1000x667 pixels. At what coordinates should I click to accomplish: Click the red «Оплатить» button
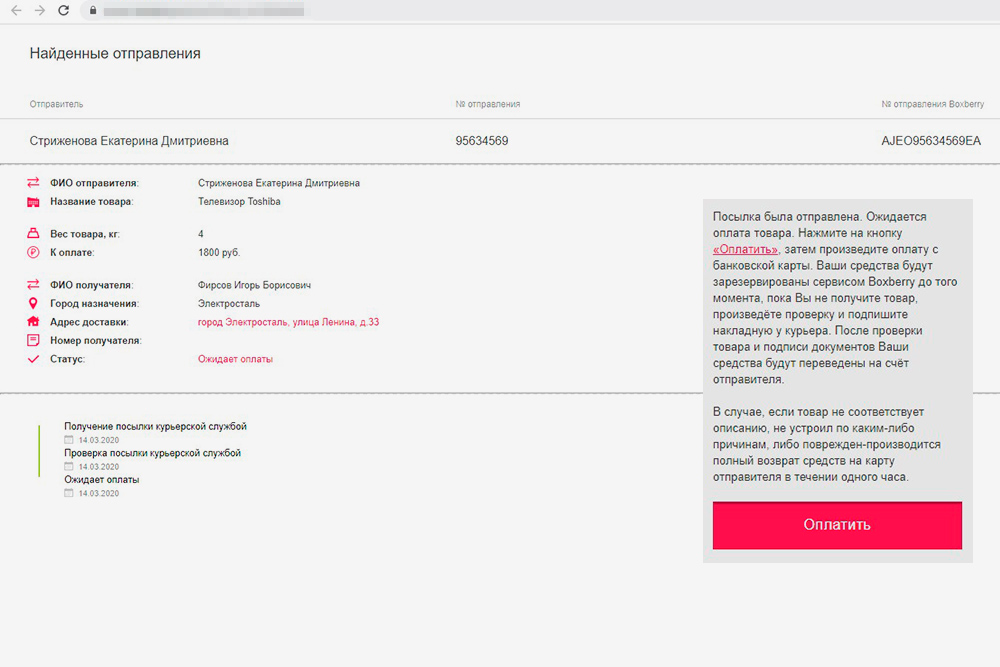tap(837, 525)
